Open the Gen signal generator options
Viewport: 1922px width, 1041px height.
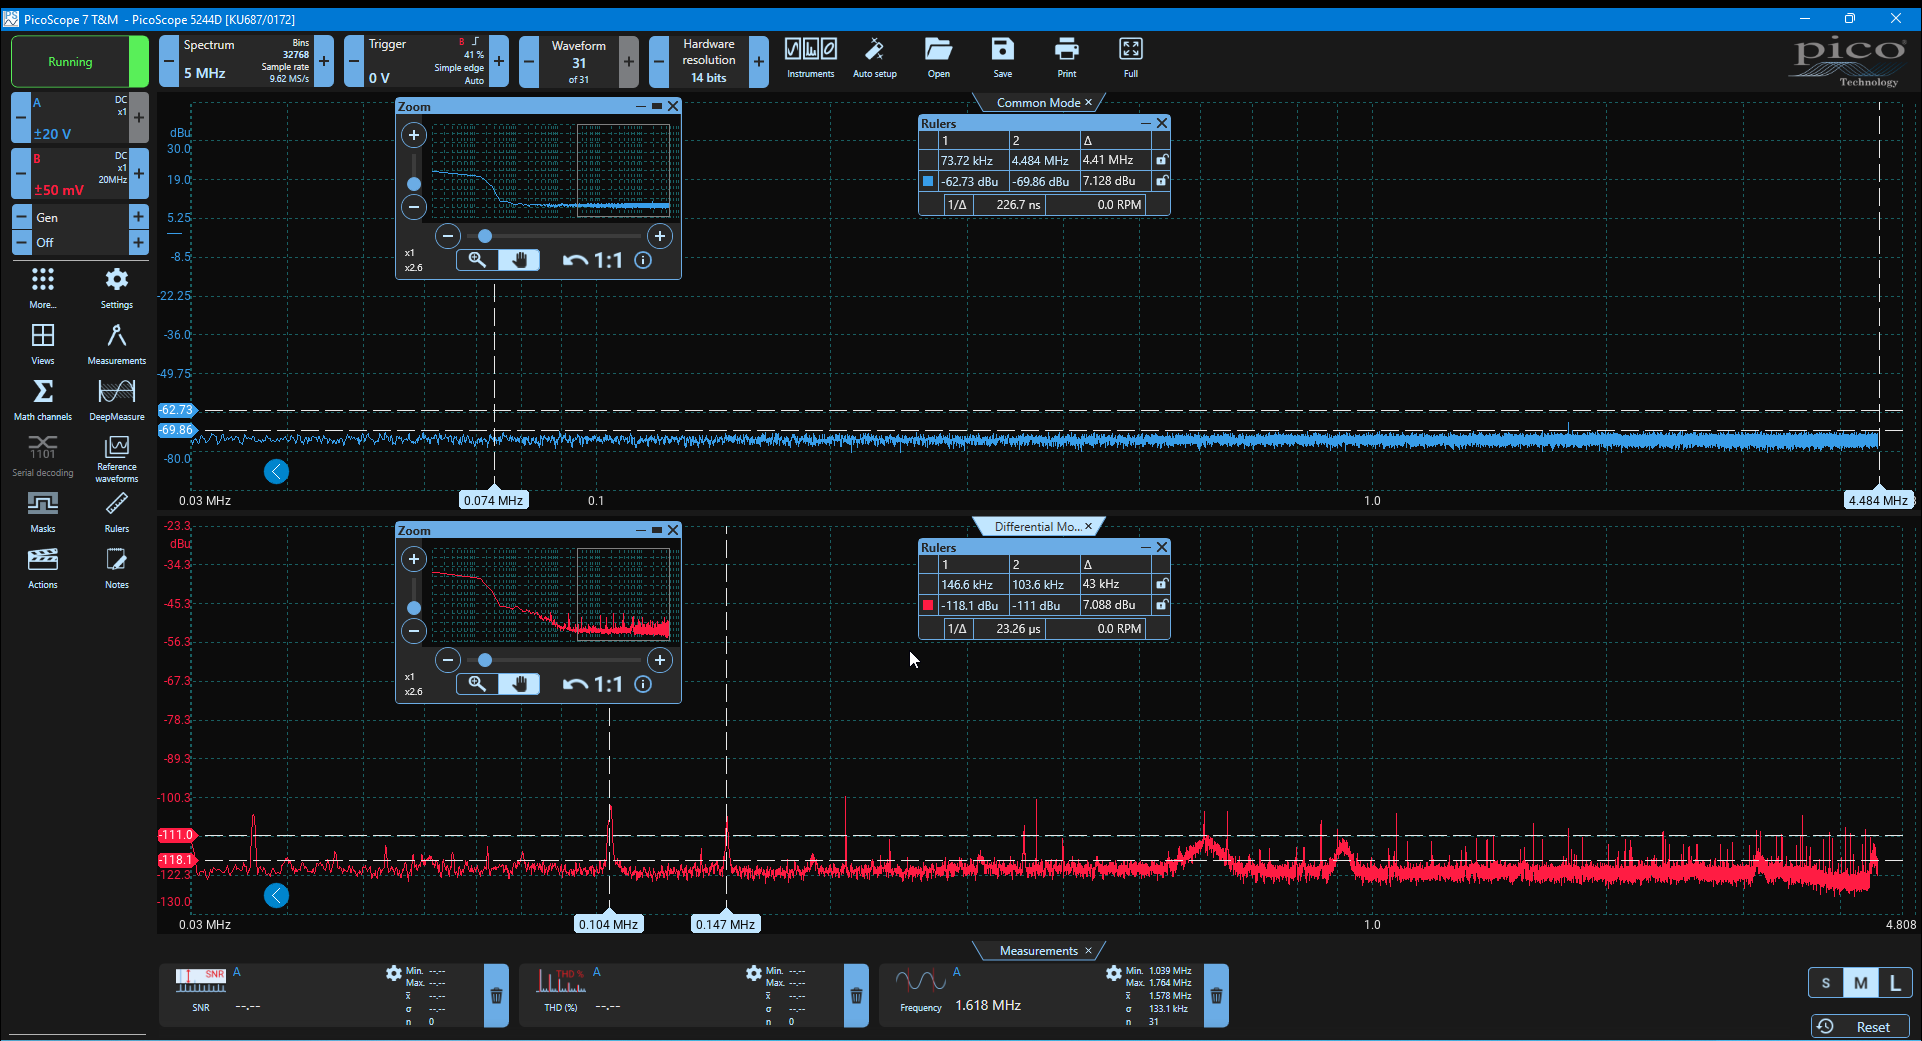[x=80, y=217]
